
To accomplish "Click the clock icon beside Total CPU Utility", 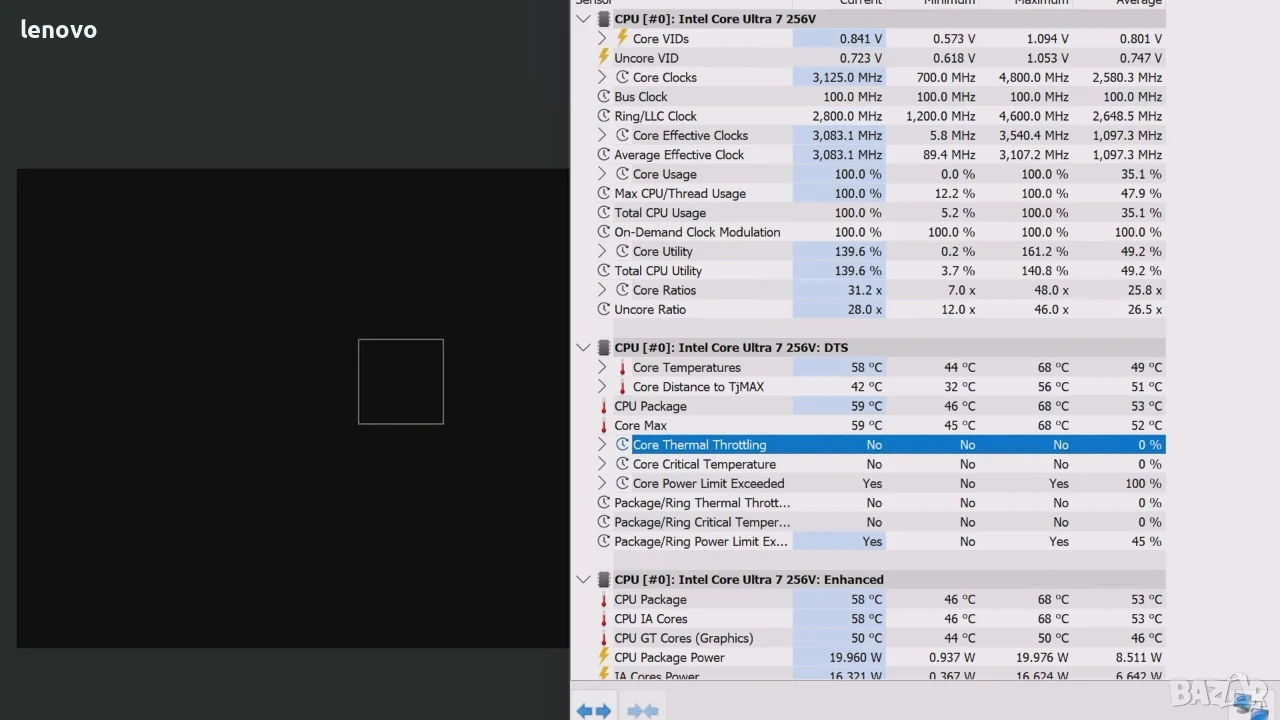I will point(604,271).
